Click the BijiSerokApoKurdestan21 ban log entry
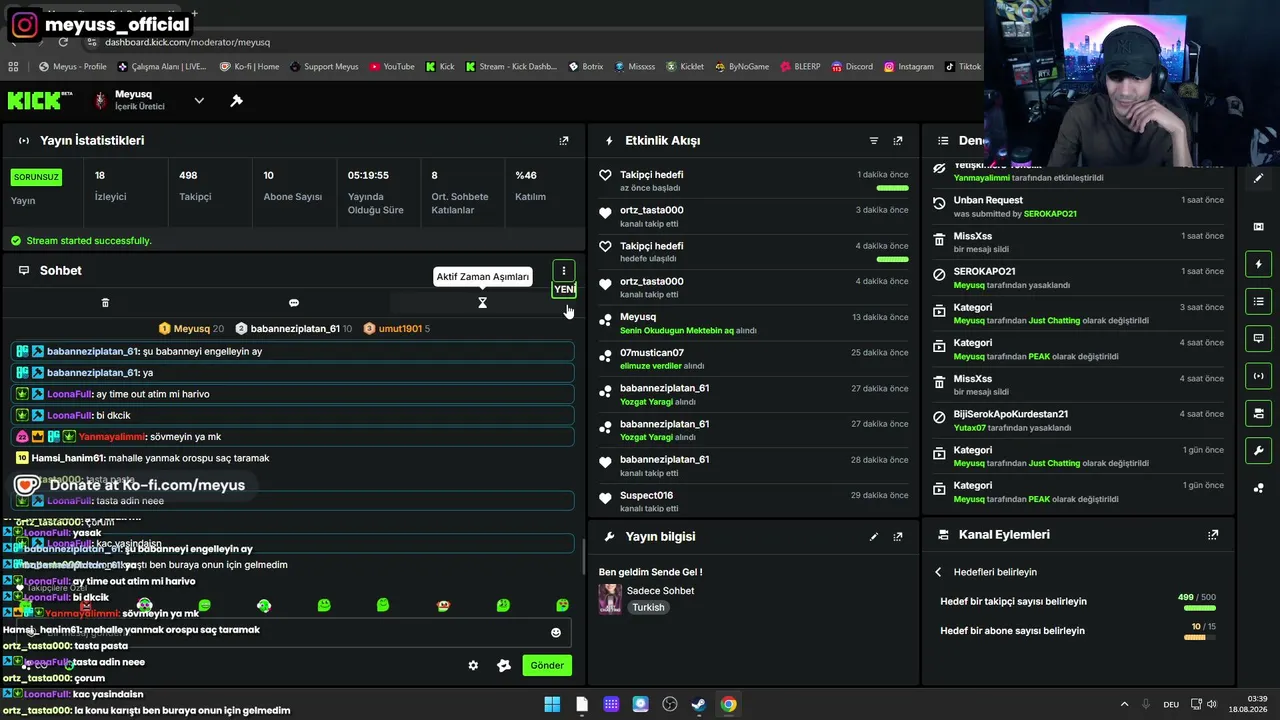The width and height of the screenshot is (1280, 720). tap(1078, 421)
